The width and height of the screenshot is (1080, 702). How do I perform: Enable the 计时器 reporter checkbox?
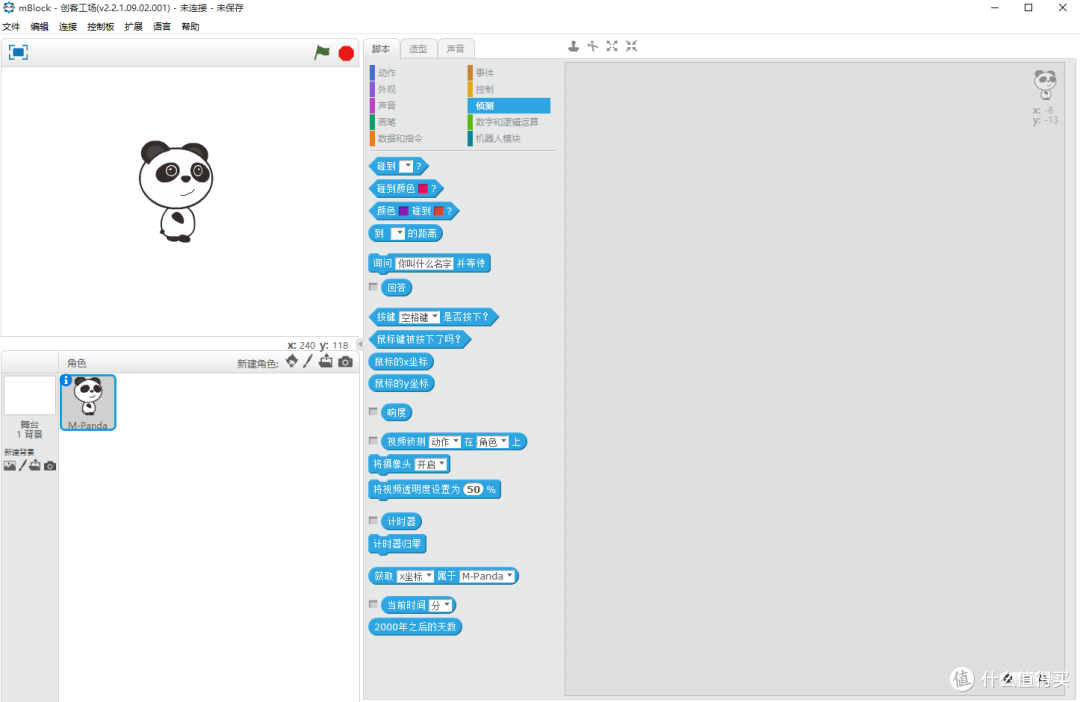click(373, 520)
